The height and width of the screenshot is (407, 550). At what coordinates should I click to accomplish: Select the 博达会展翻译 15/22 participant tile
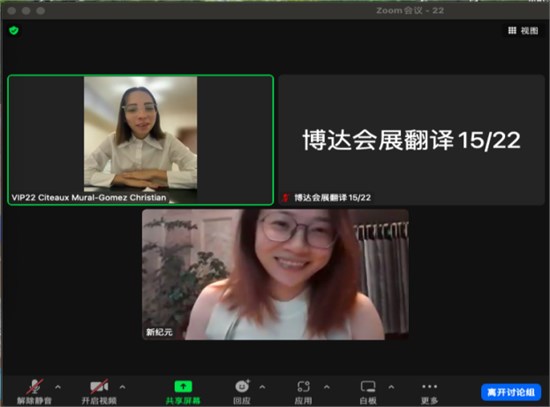point(411,140)
